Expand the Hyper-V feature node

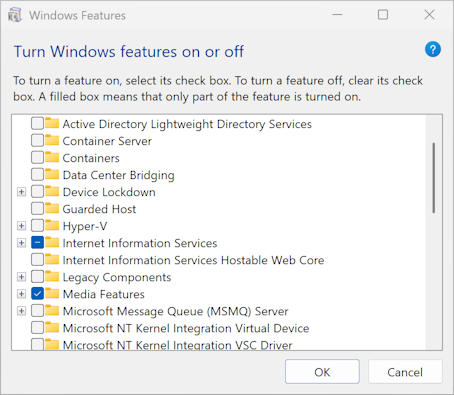(x=21, y=226)
